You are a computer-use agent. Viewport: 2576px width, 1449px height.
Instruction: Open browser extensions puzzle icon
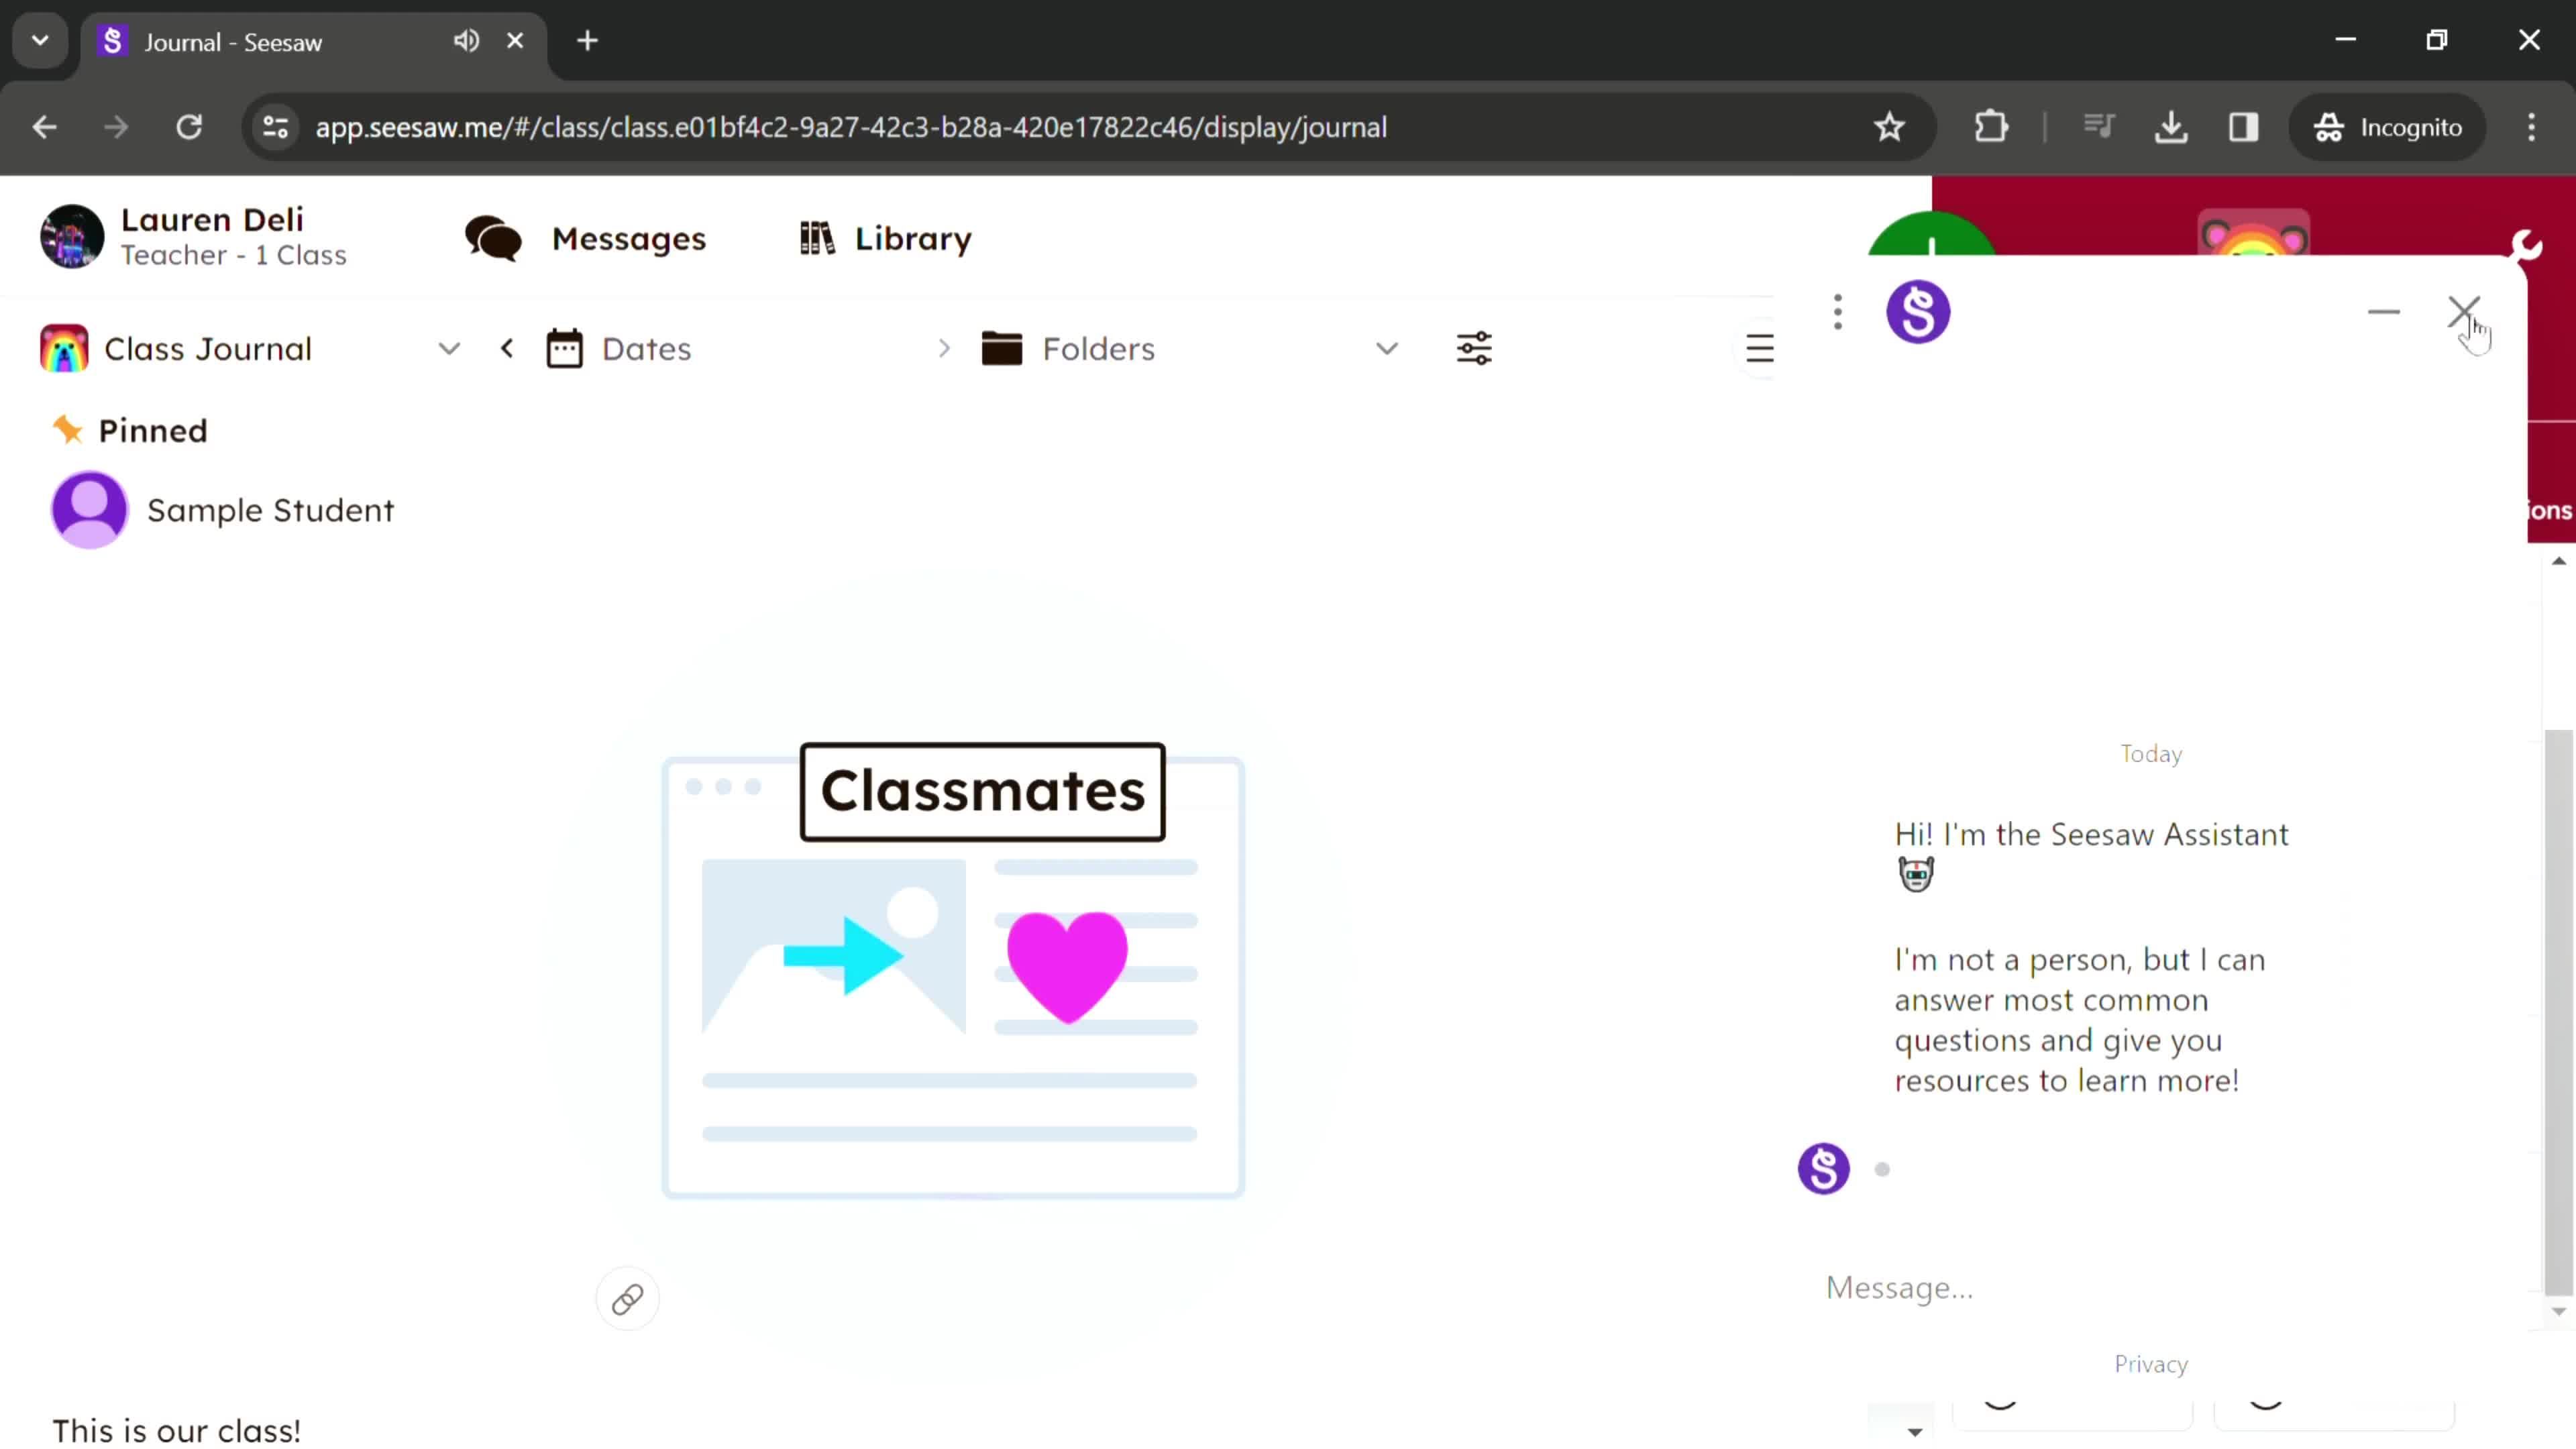tap(1991, 127)
